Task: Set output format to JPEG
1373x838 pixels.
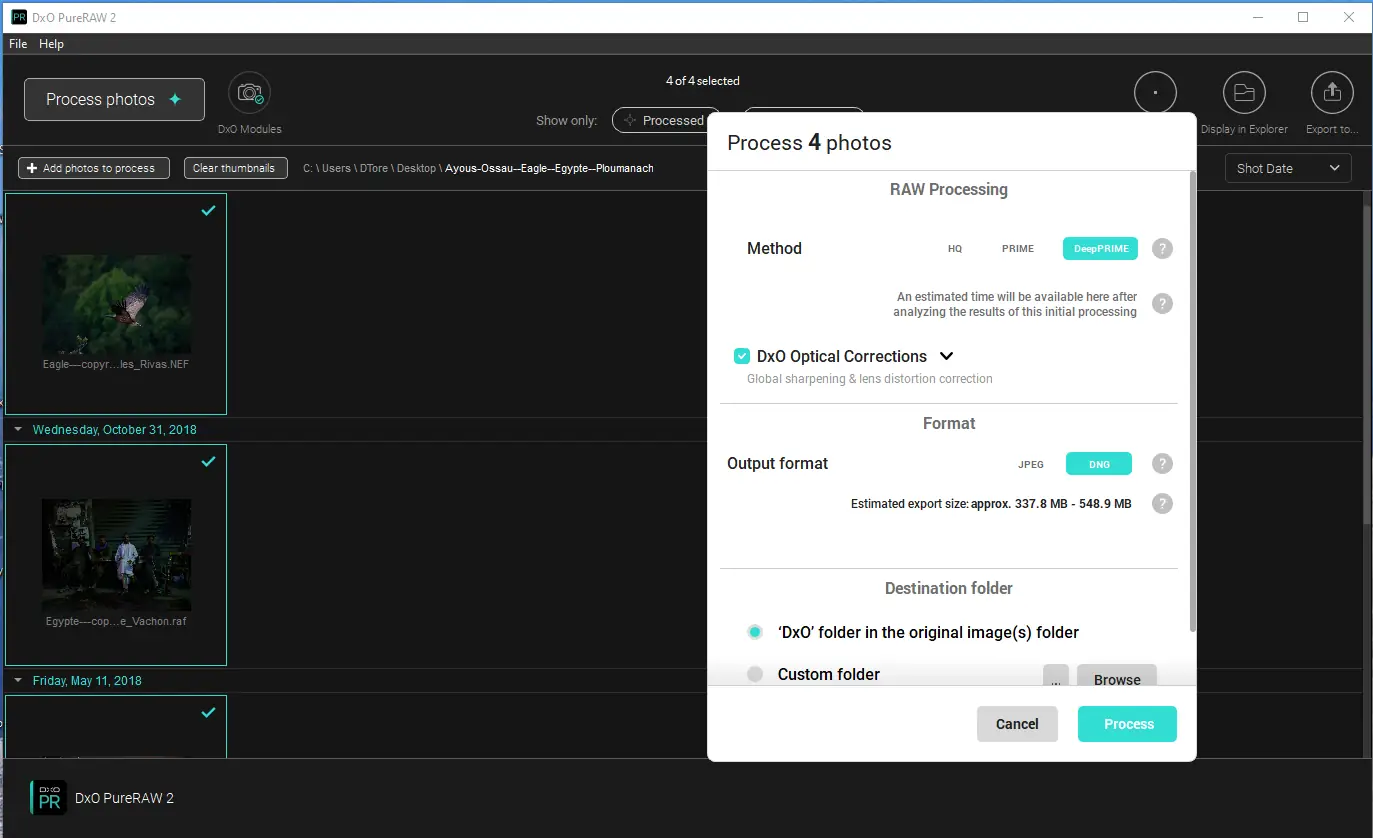Action: 1031,464
